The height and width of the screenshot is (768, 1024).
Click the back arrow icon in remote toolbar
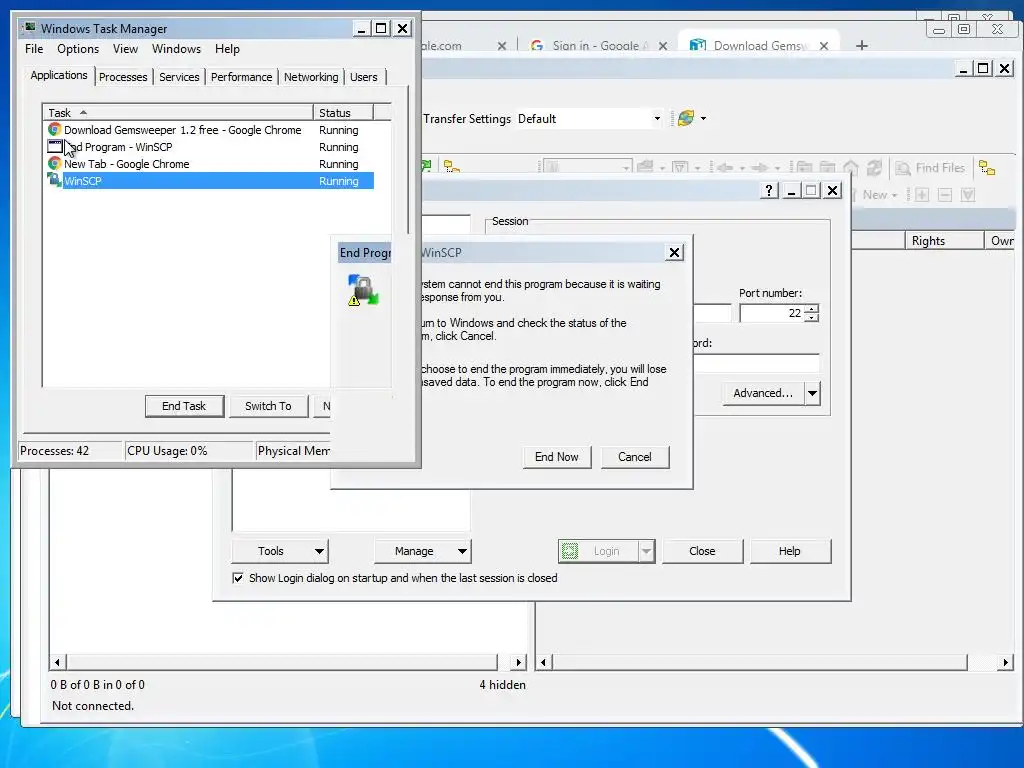[x=724, y=168]
